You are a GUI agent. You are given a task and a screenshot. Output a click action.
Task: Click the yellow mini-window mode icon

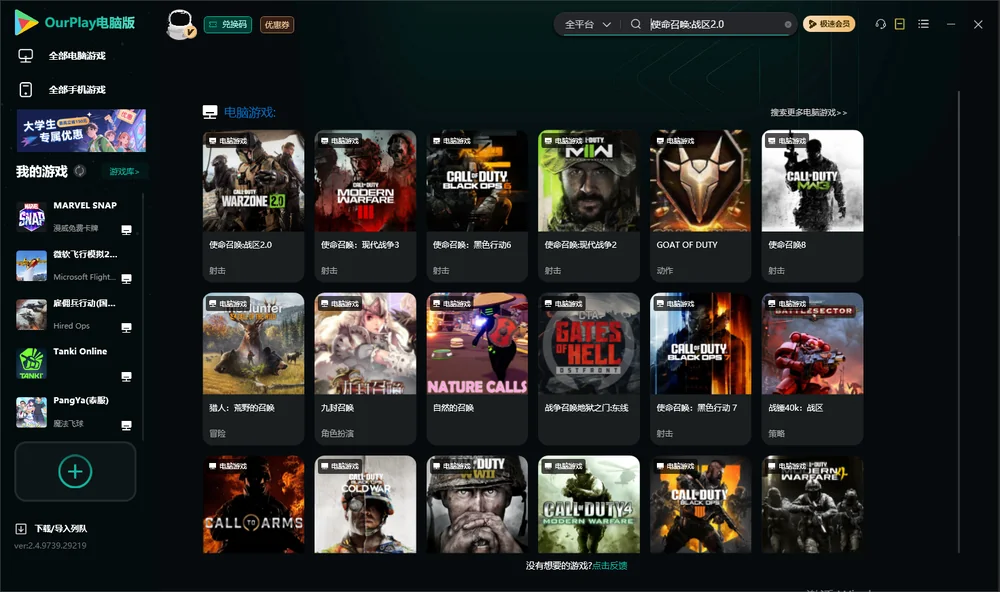[900, 24]
